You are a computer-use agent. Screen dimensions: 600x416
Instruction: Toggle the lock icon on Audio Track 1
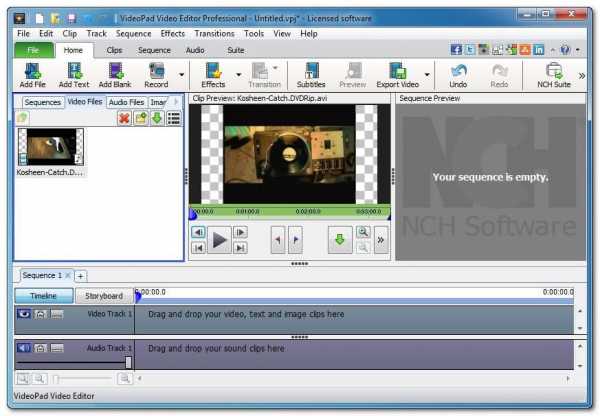40,348
